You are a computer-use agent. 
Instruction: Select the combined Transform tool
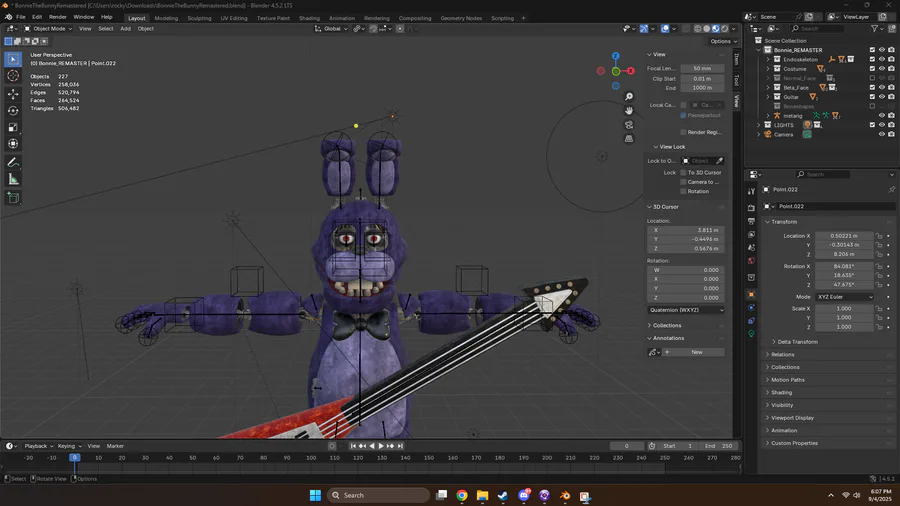13,144
